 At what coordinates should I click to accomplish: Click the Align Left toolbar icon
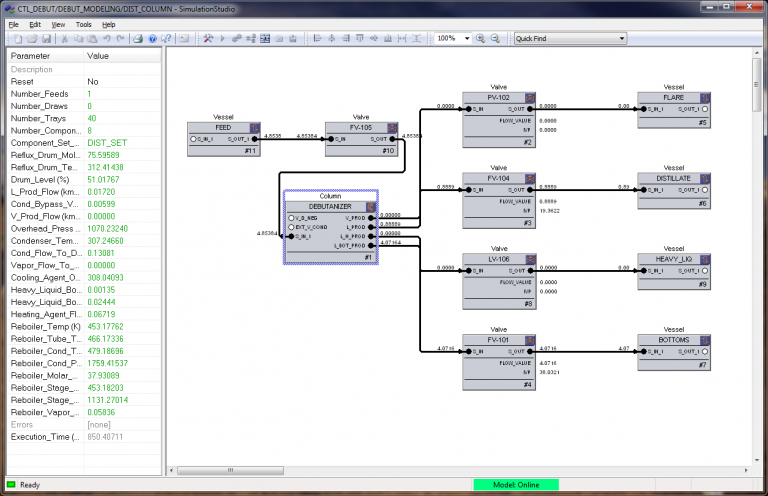pos(318,38)
